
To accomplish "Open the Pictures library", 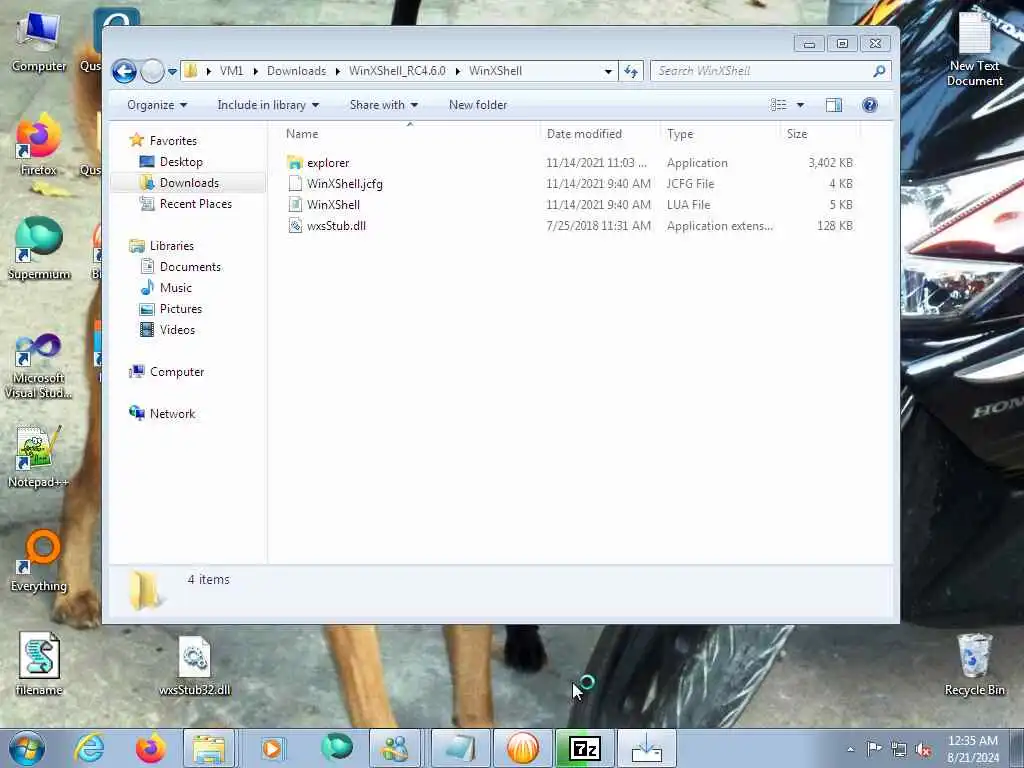I will 180,308.
